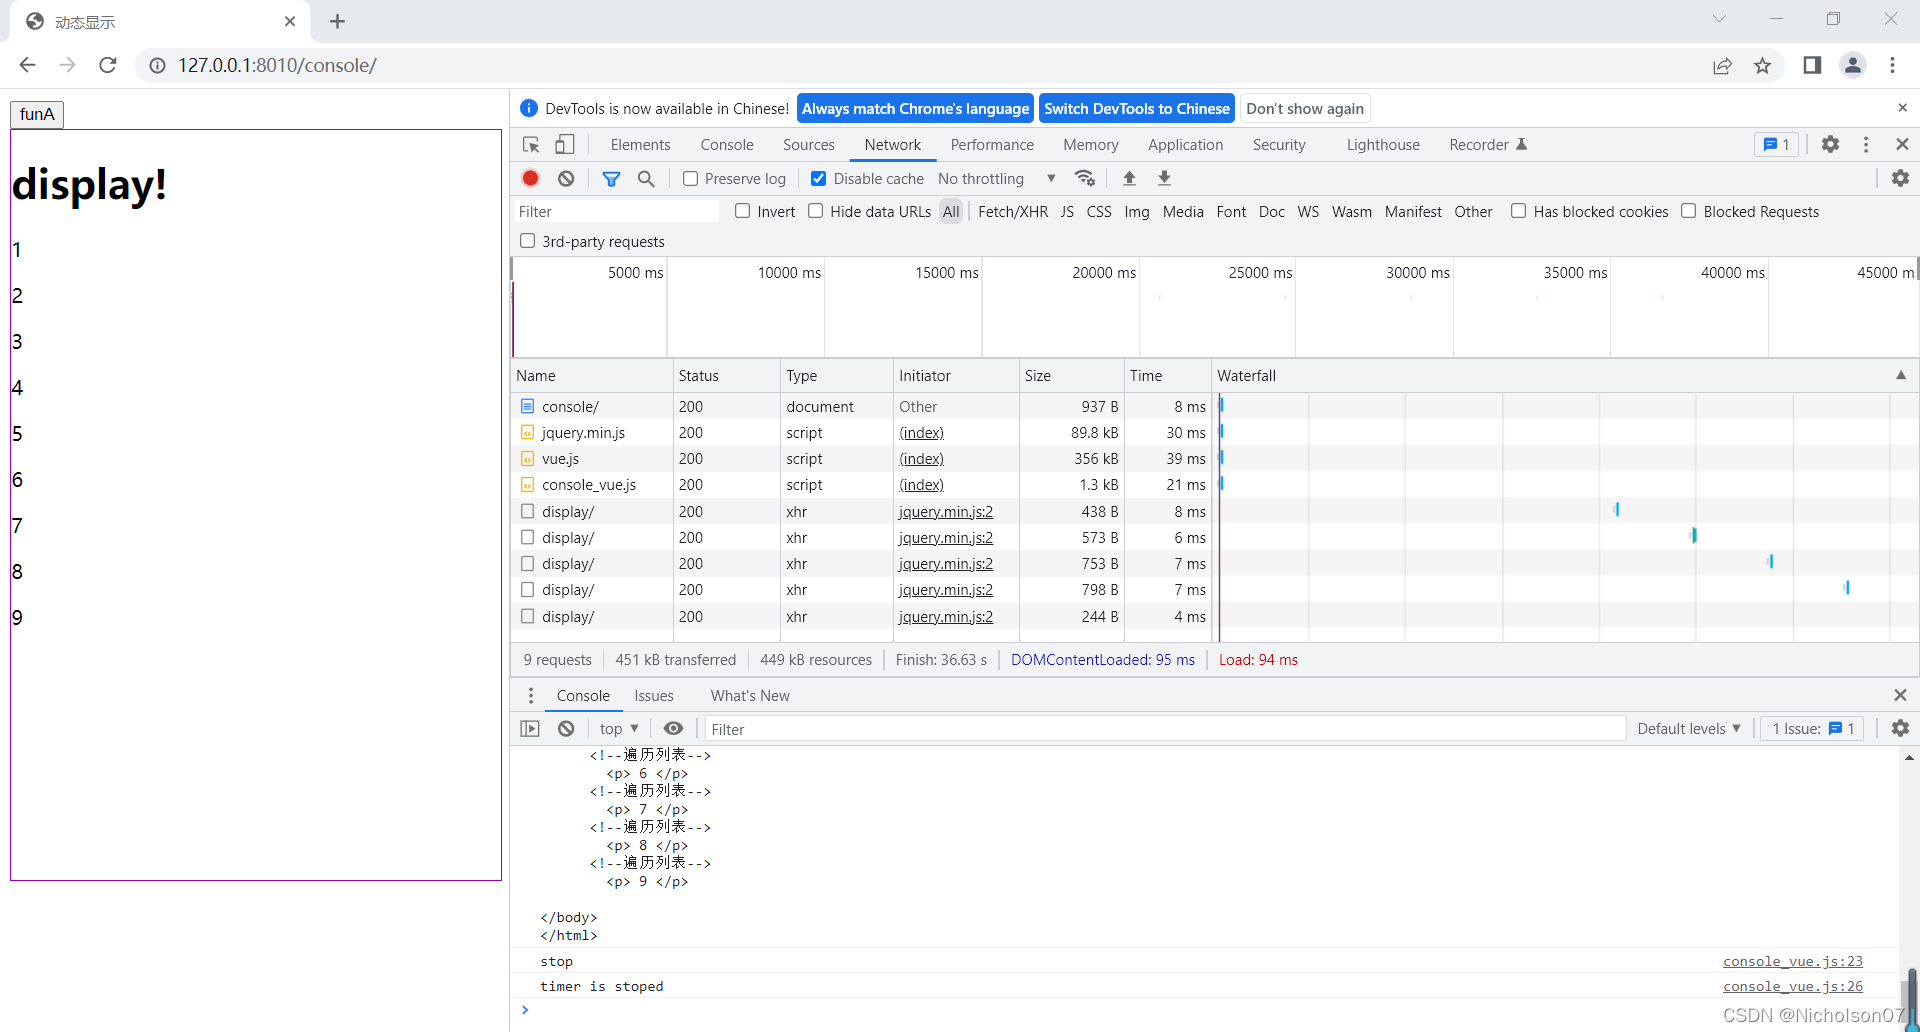Search within network requests
The height and width of the screenshot is (1032, 1920).
pyautogui.click(x=646, y=178)
